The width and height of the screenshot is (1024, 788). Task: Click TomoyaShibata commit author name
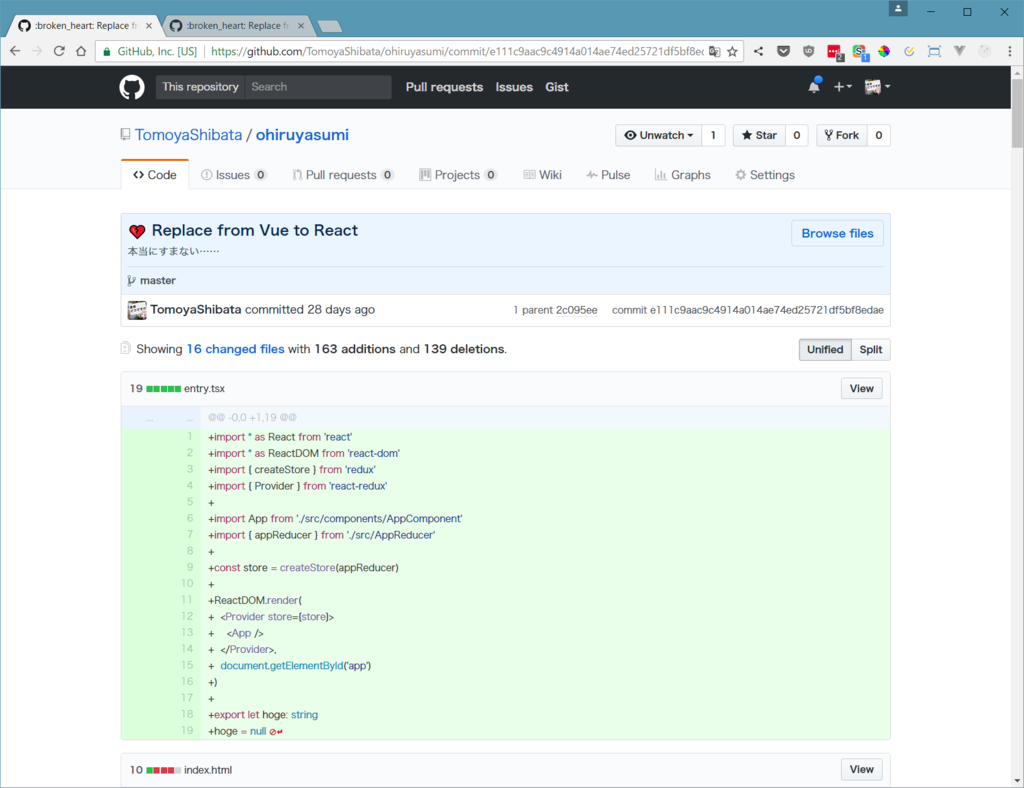pyautogui.click(x=196, y=309)
